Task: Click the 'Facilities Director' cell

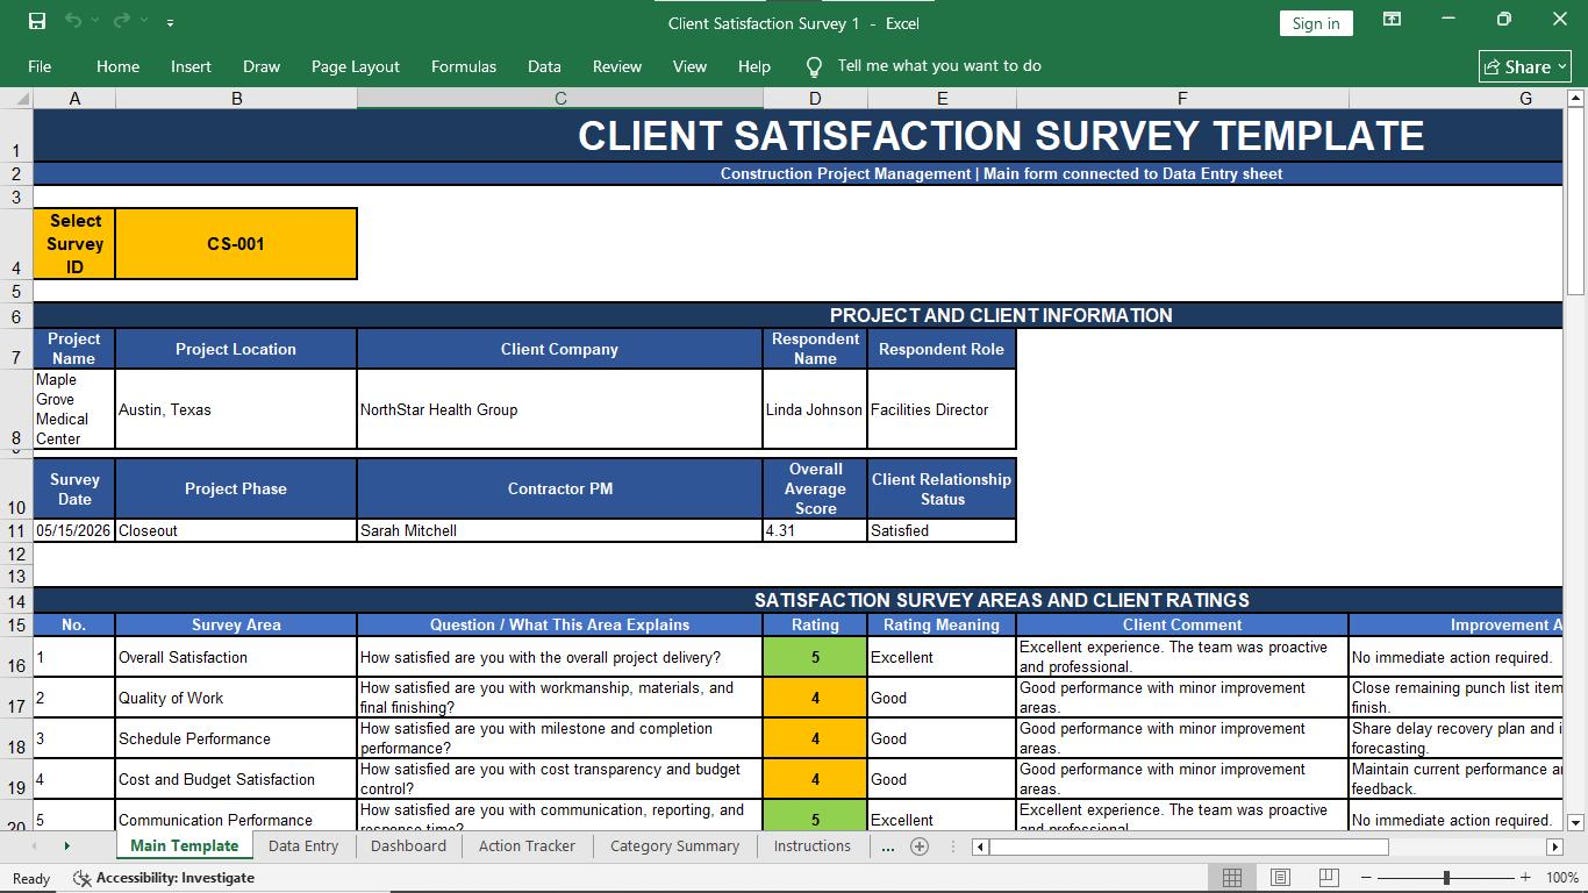Action: (942, 409)
